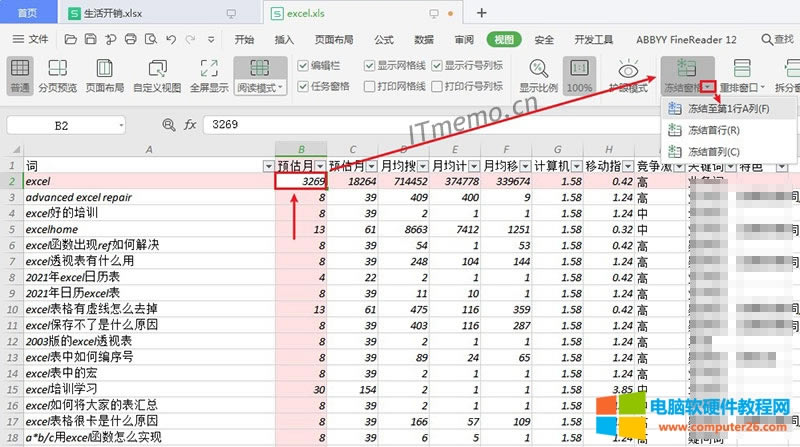Toggle the Formula Bar checkbox (编辑栏)
The image size is (800, 447).
(x=304, y=64)
